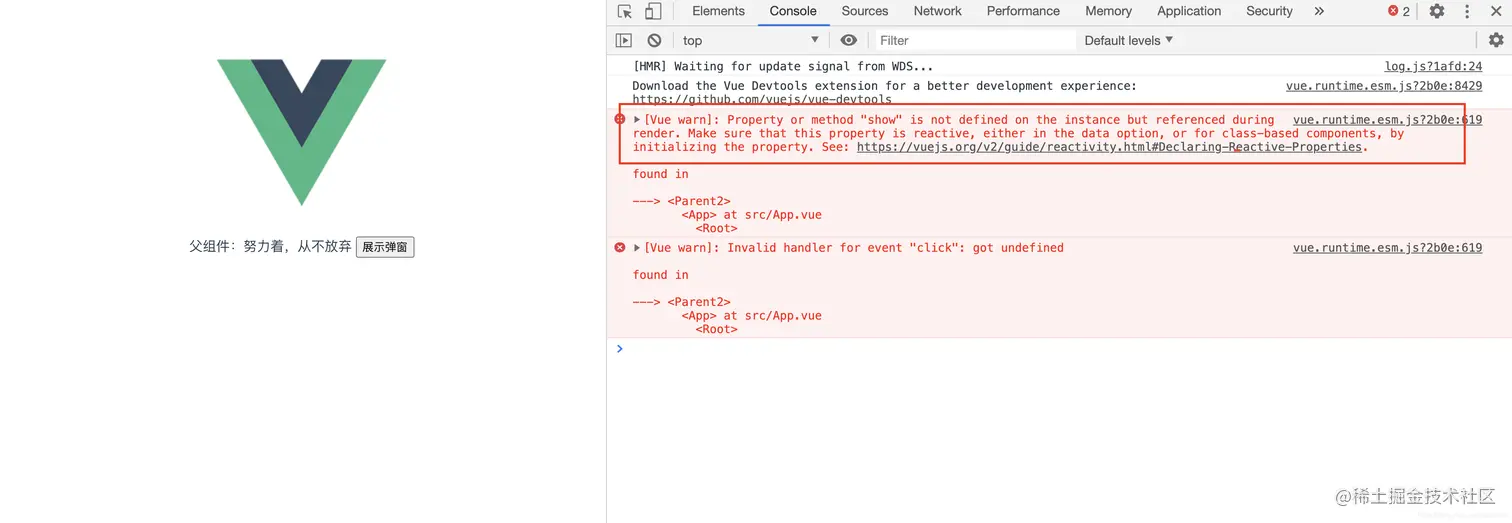Select the '[HMR] Waiting for update signal' message

pyautogui.click(x=783, y=66)
